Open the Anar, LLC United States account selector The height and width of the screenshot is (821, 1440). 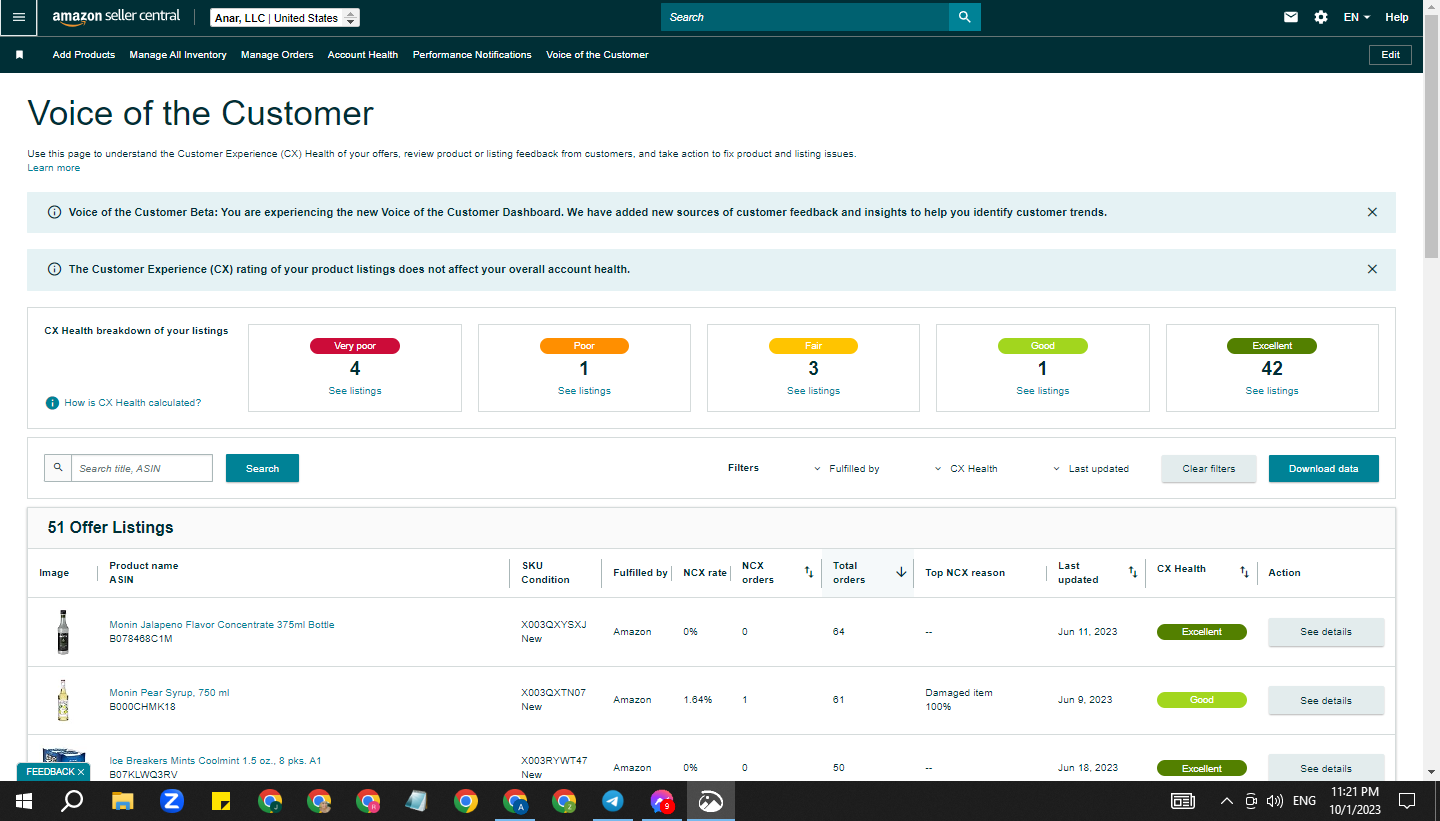coord(285,18)
